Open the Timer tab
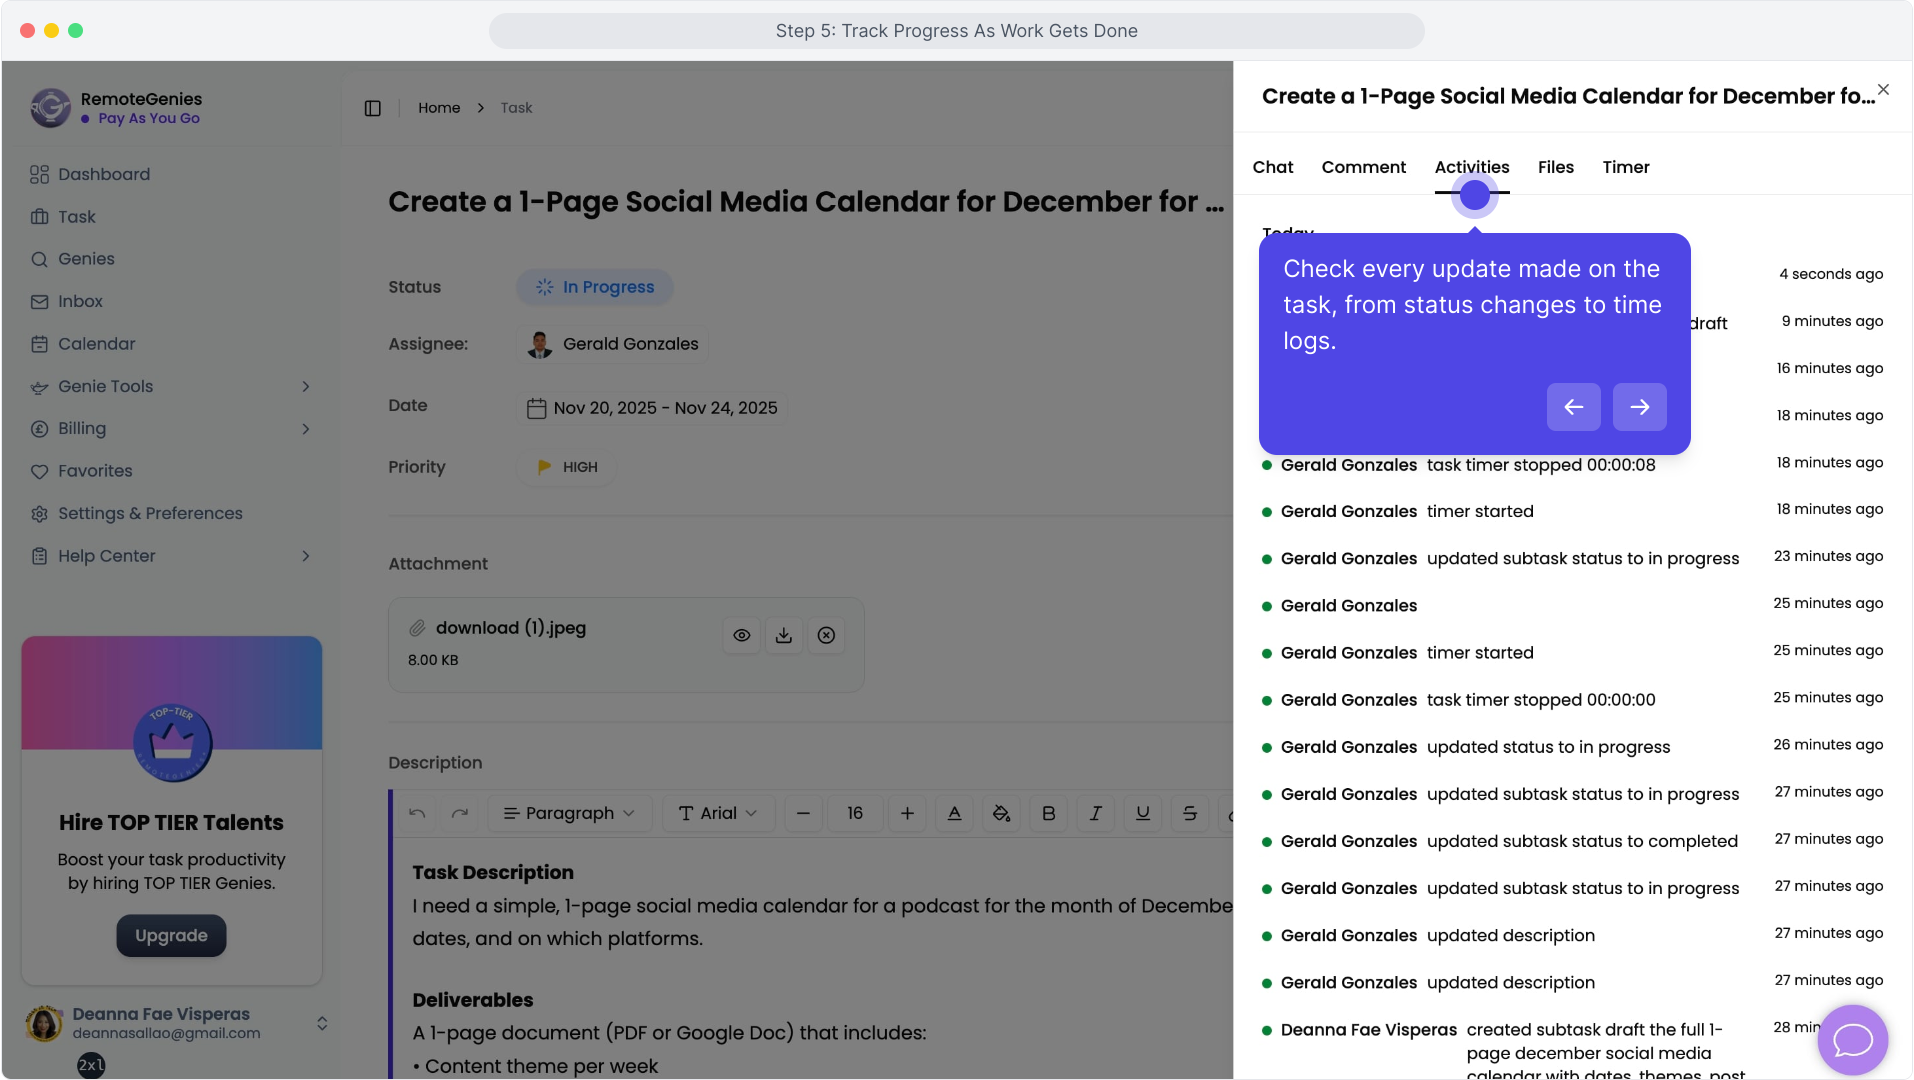1914x1080 pixels. coord(1626,167)
